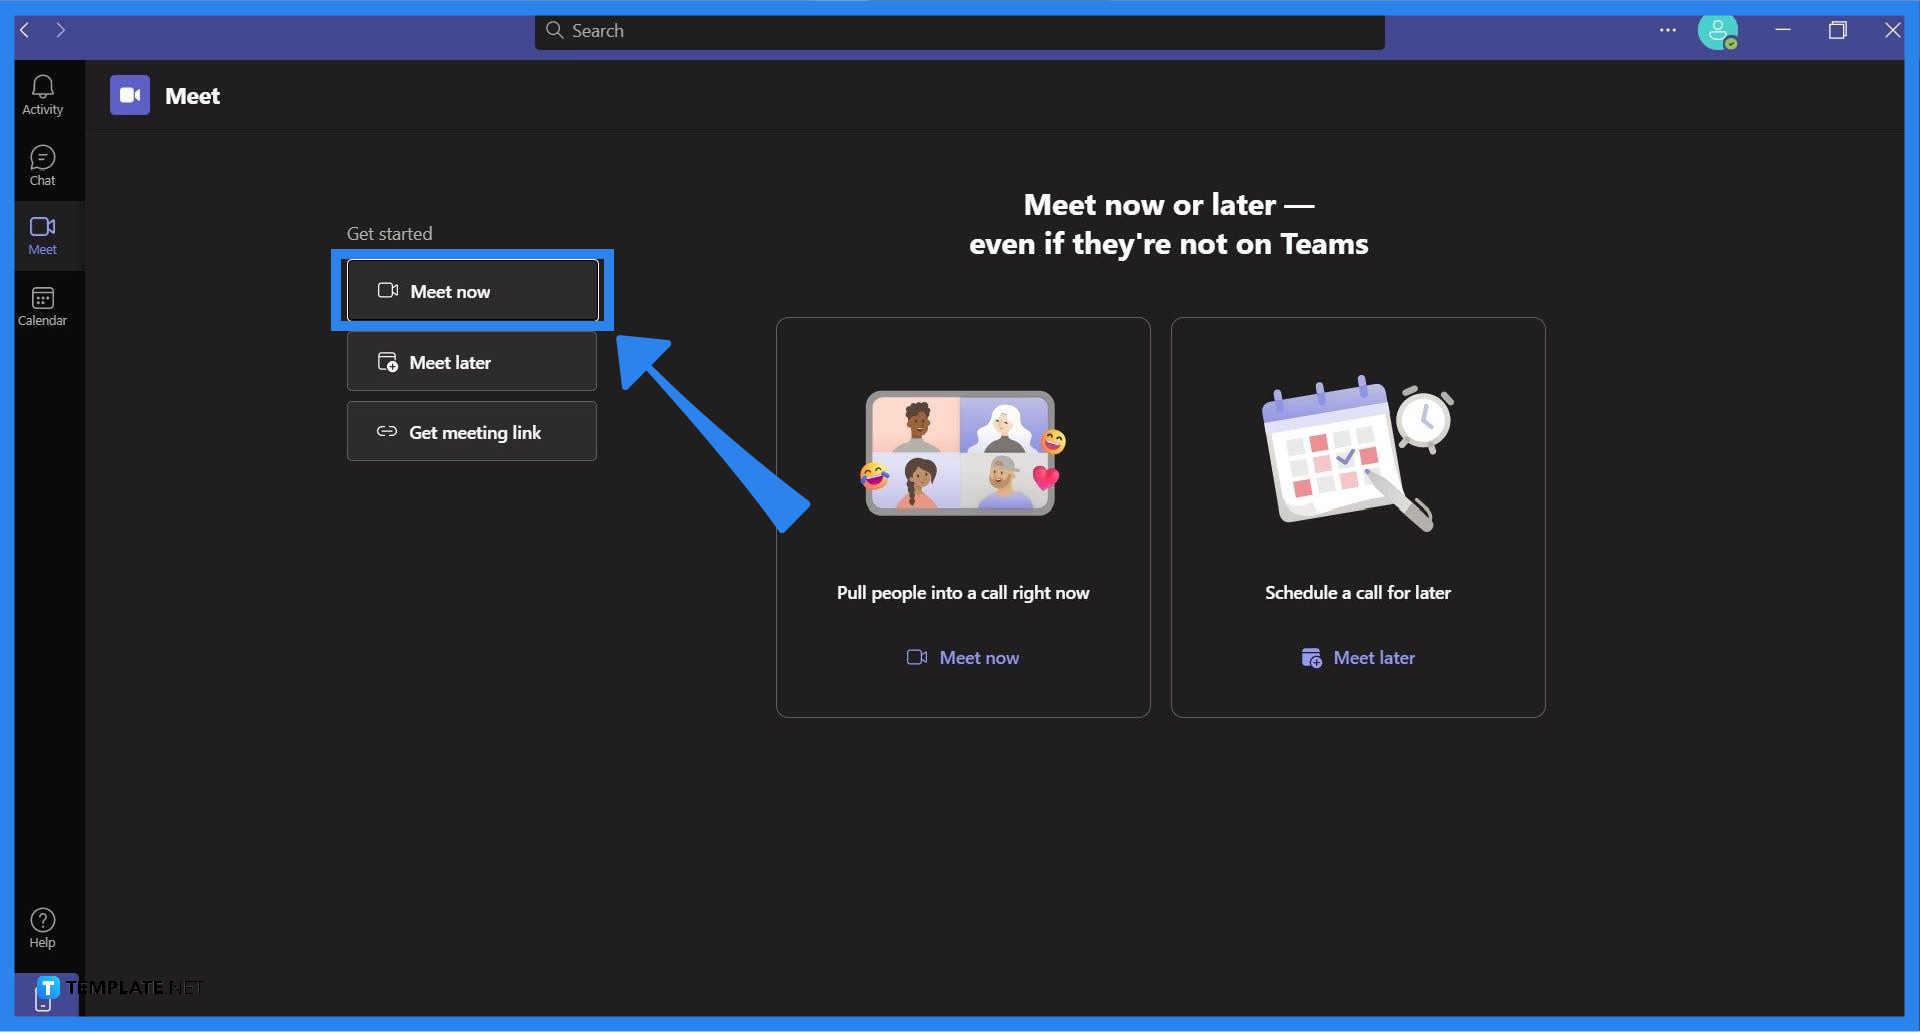Image resolution: width=1920 pixels, height=1034 pixels.
Task: Click the Meet now link under the call illustration
Action: pyautogui.click(x=961, y=657)
